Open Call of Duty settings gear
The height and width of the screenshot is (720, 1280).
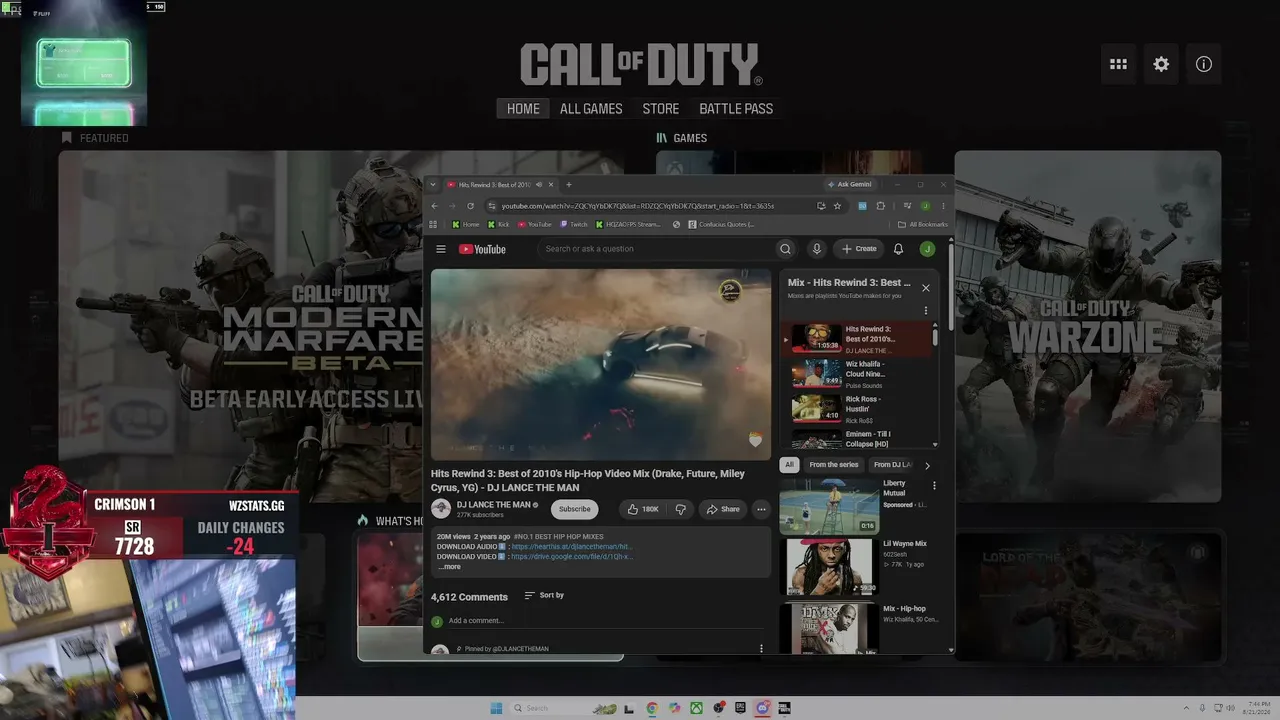1161,64
